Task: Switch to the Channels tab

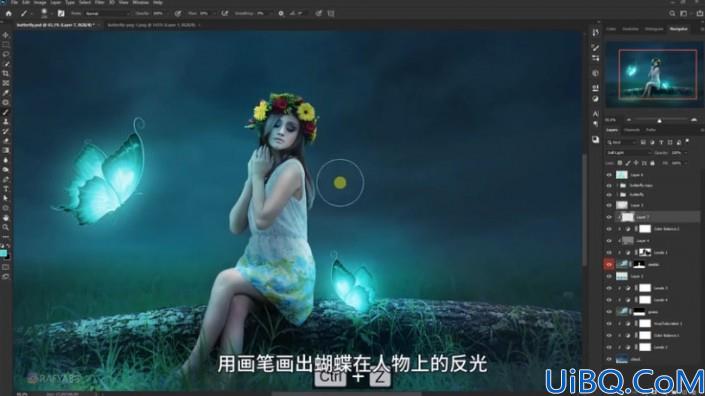Action: tap(632, 130)
